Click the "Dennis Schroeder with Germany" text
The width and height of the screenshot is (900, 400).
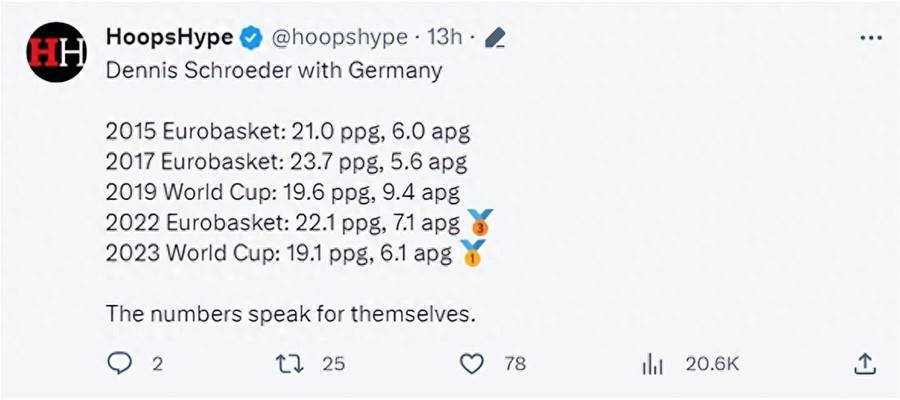tap(274, 73)
